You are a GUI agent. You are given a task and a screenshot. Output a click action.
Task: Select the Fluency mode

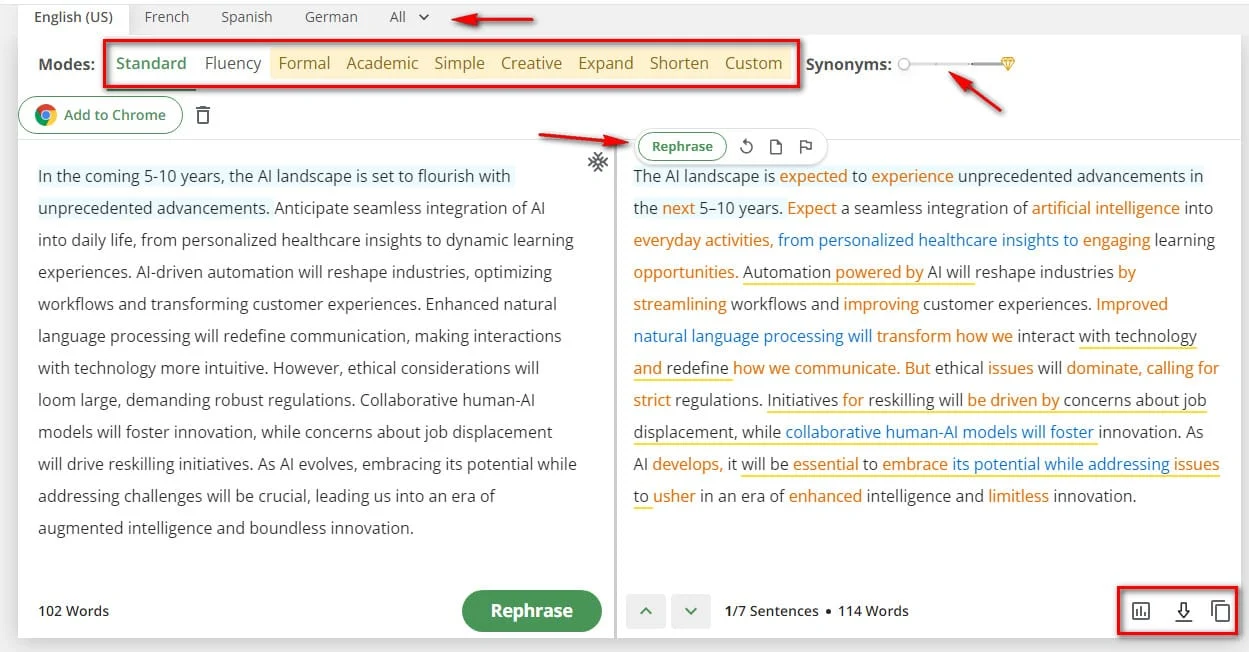click(x=233, y=63)
